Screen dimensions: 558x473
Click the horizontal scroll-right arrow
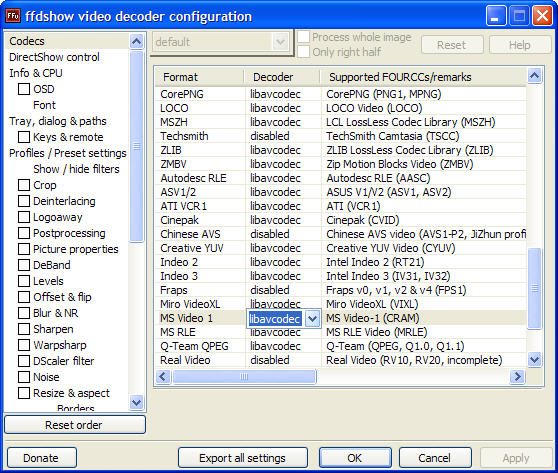517,377
